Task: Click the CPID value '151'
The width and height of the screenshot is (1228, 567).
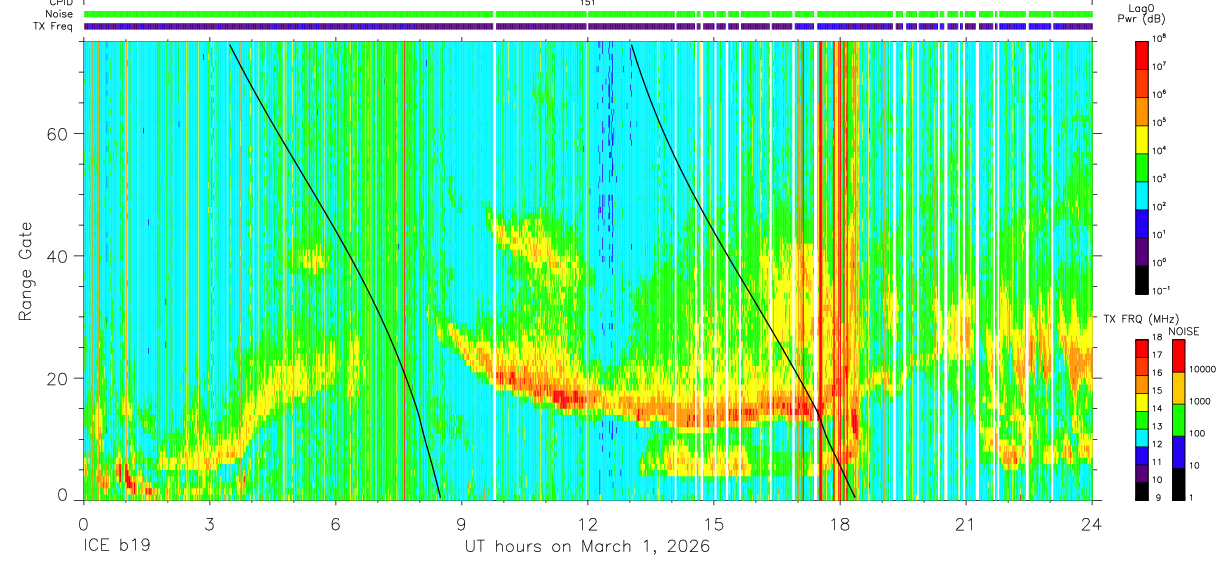Action: 587,3
